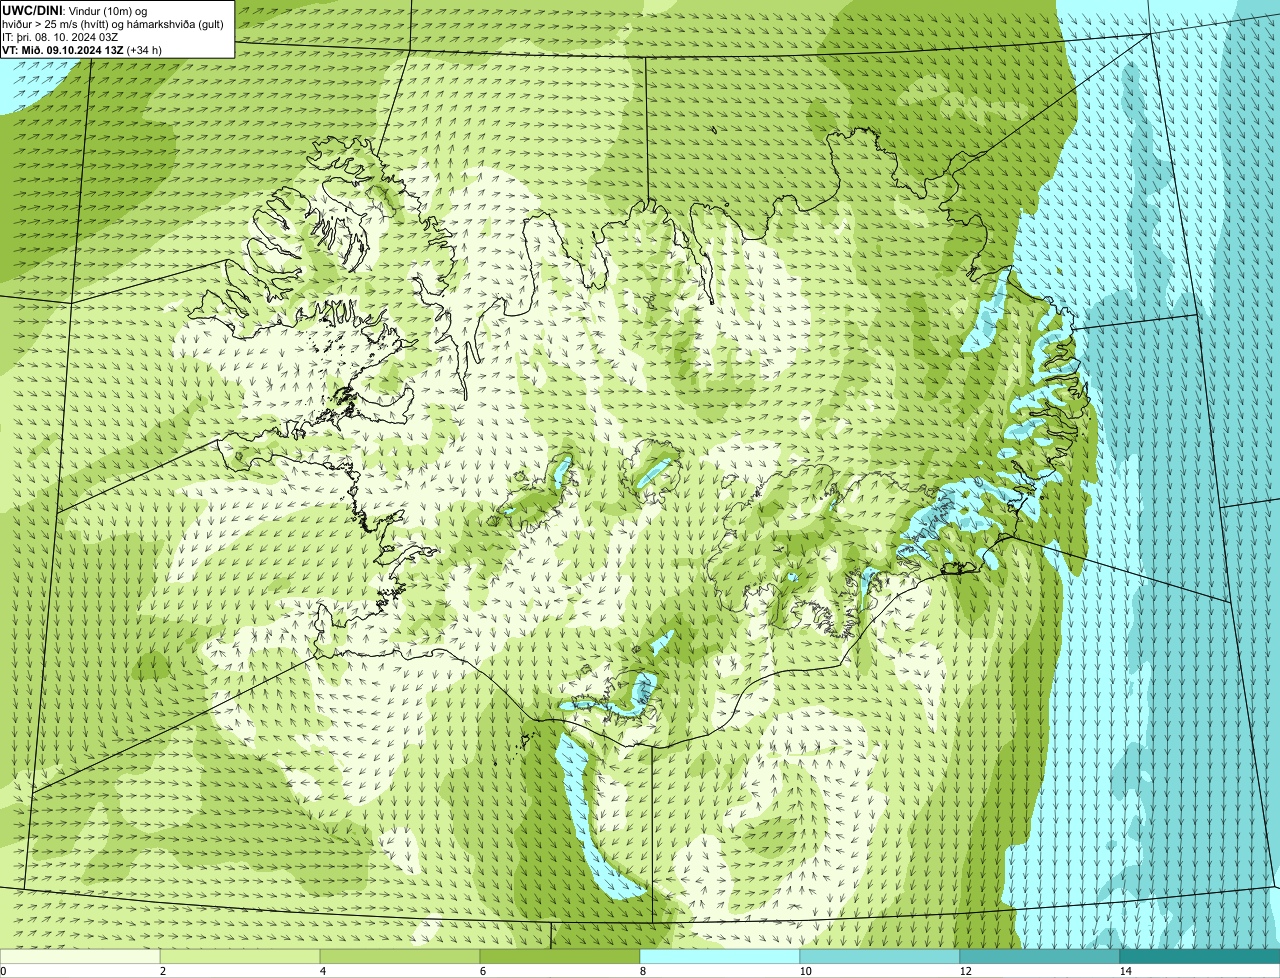Click the "IT: þri. 08. 10. 2024 03Z" line
Viewport: 1280px width, 978px height.
point(60,36)
